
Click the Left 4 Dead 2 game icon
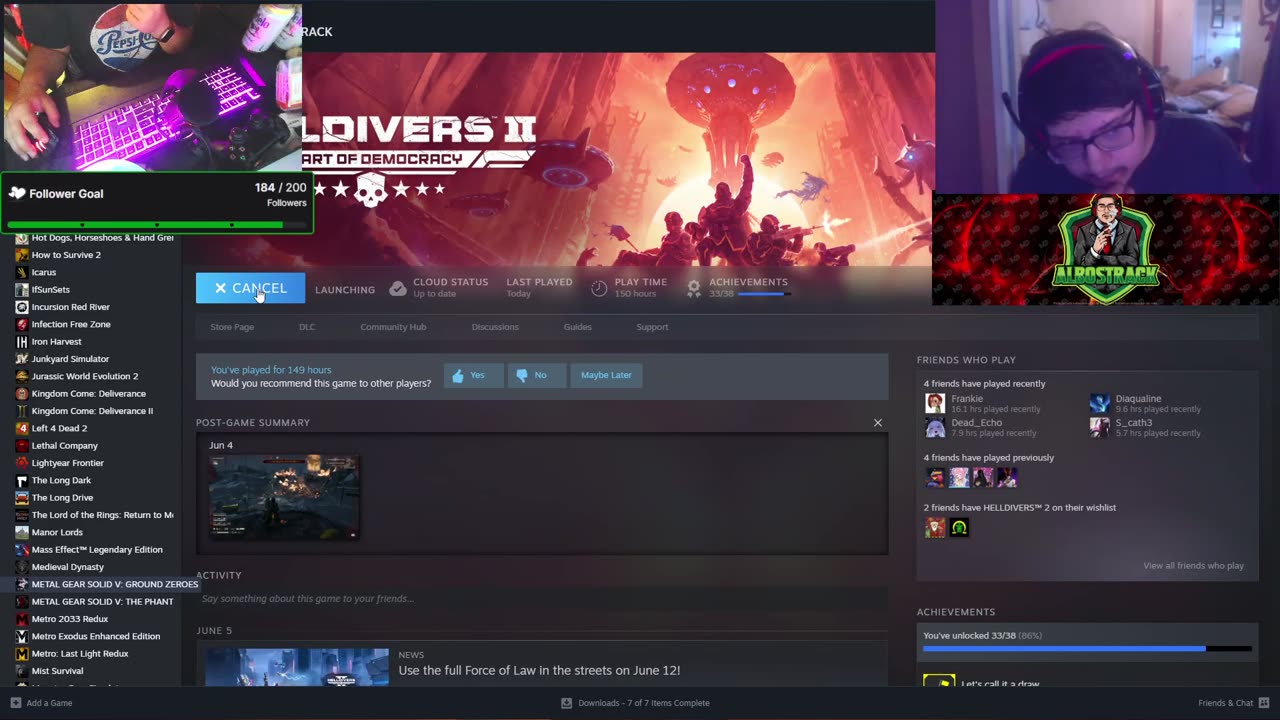(x=22, y=428)
